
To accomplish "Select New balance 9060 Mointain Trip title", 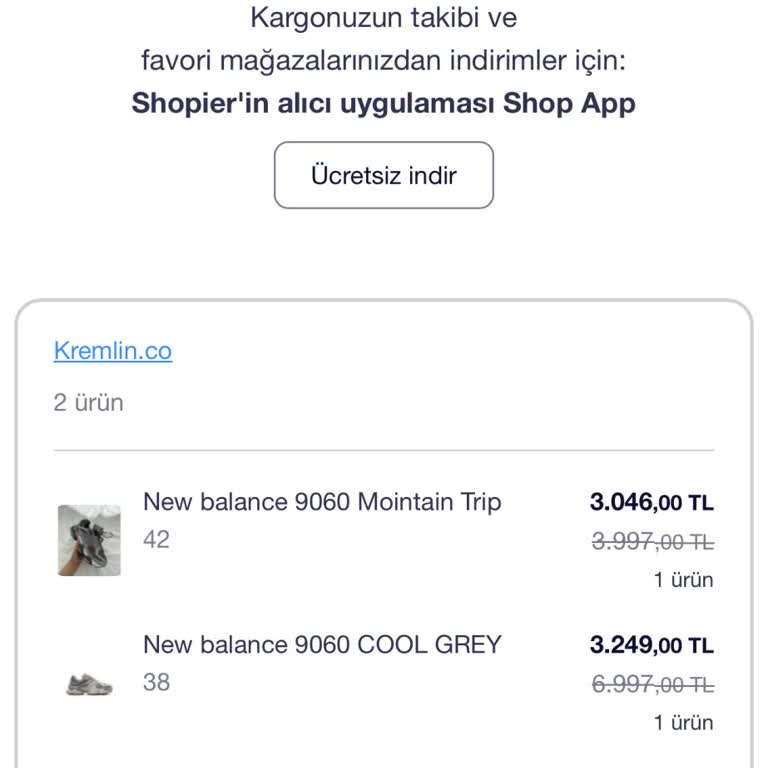I will click(322, 501).
